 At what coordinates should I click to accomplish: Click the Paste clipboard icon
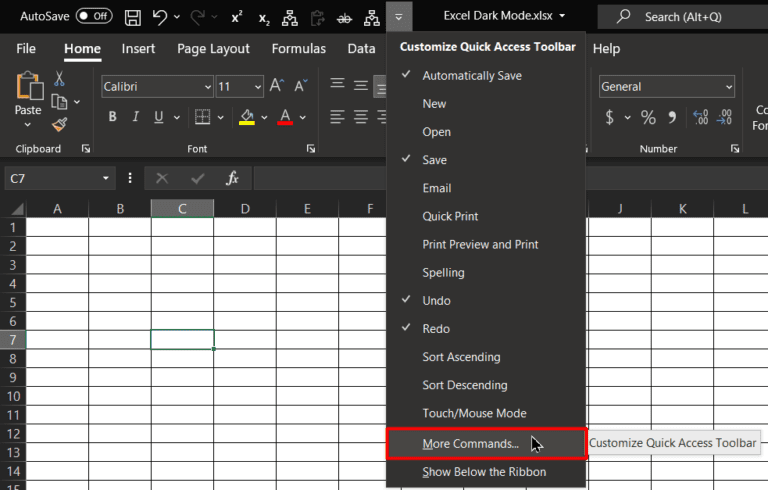29,86
